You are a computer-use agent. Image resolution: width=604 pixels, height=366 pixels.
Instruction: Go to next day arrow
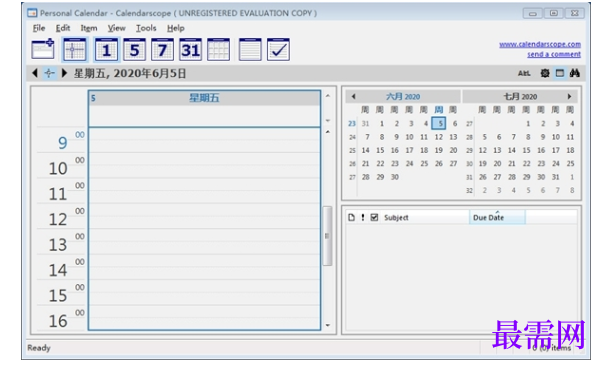coord(64,73)
